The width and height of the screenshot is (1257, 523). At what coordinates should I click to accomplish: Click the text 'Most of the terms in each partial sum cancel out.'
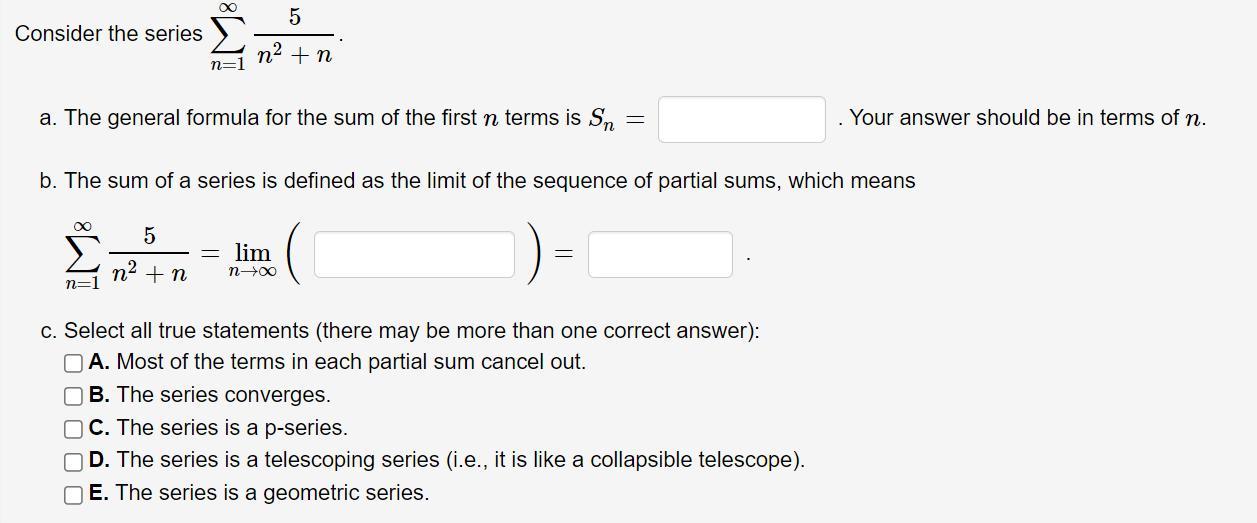351,362
